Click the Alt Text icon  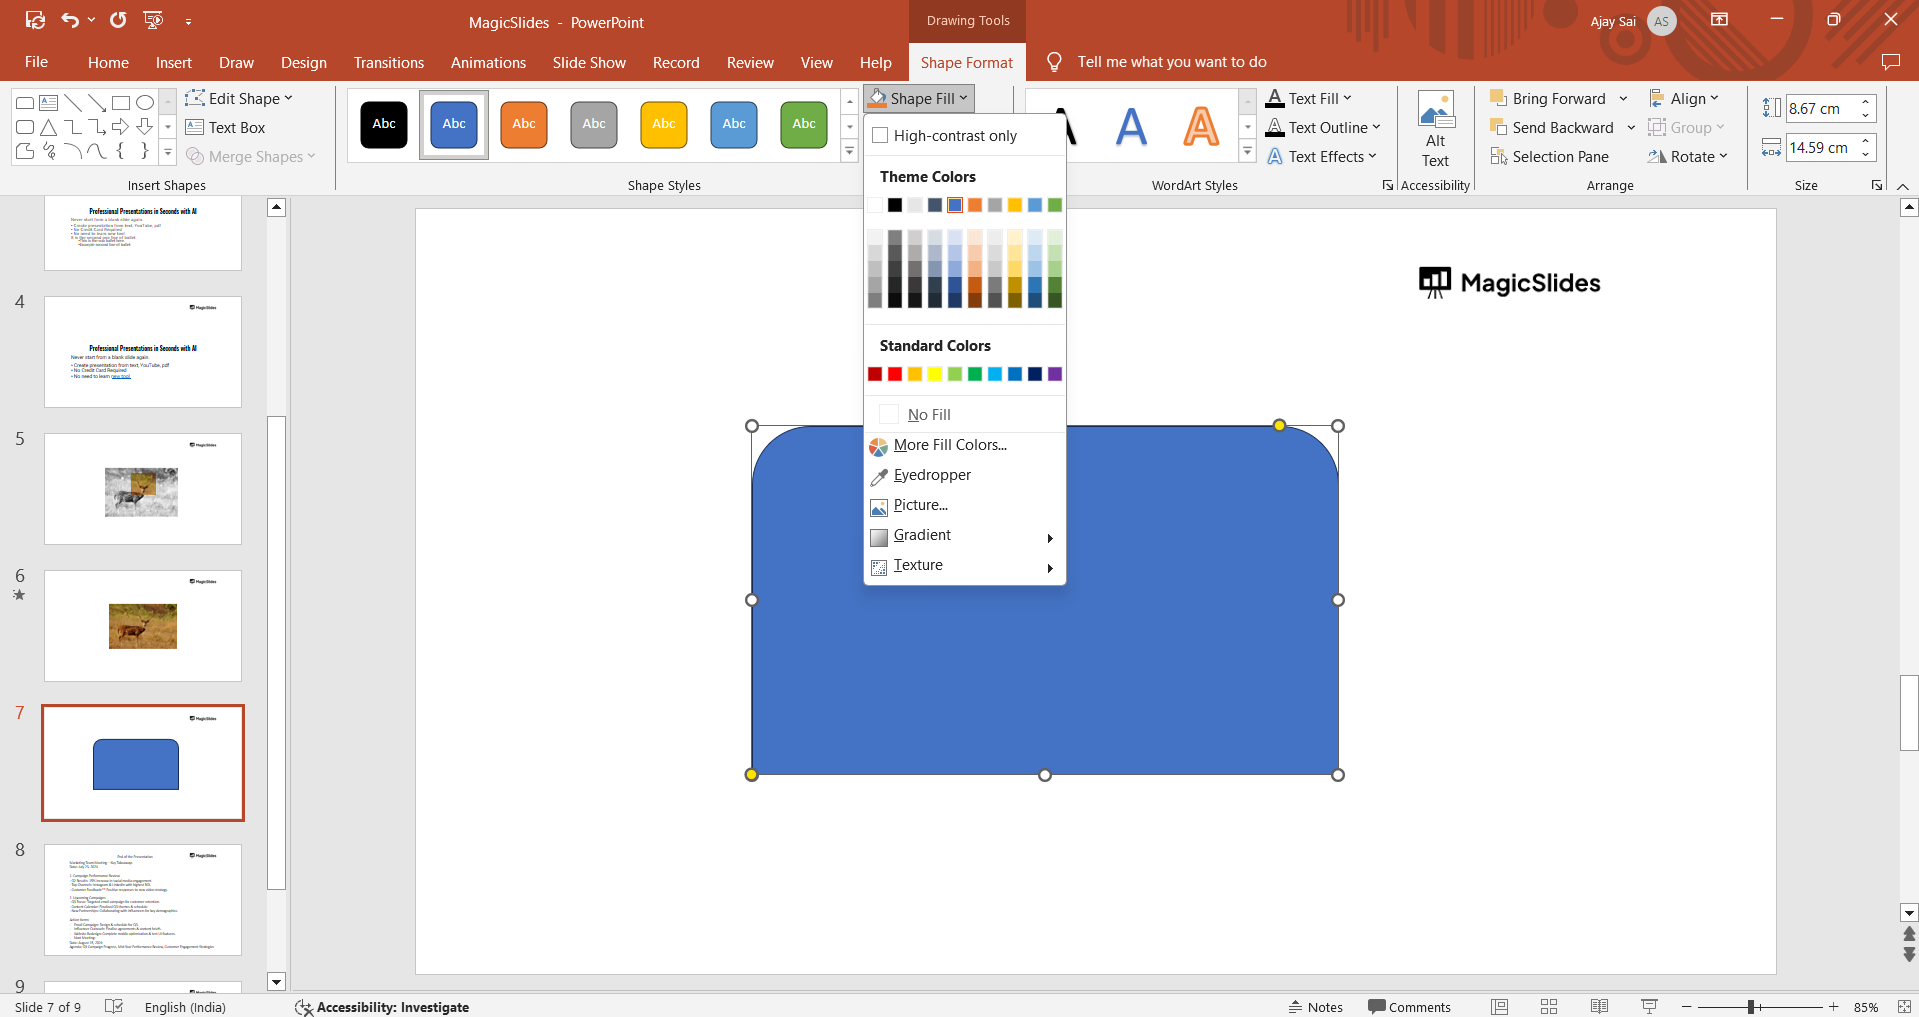pyautogui.click(x=1435, y=130)
